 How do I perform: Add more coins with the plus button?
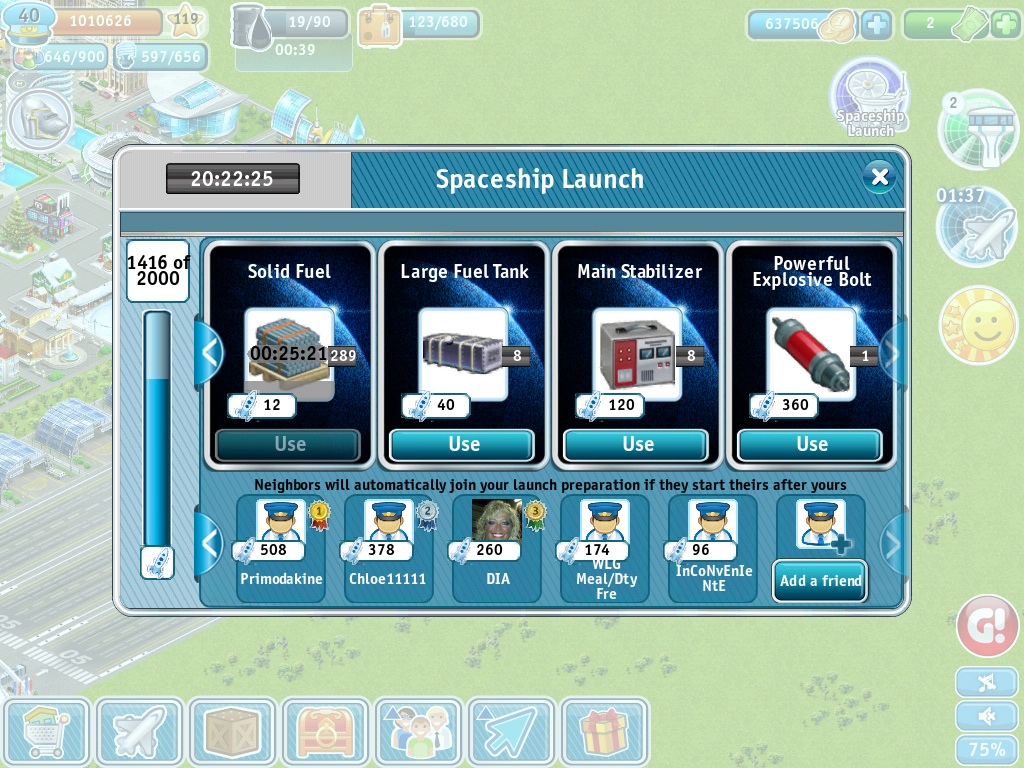click(876, 24)
